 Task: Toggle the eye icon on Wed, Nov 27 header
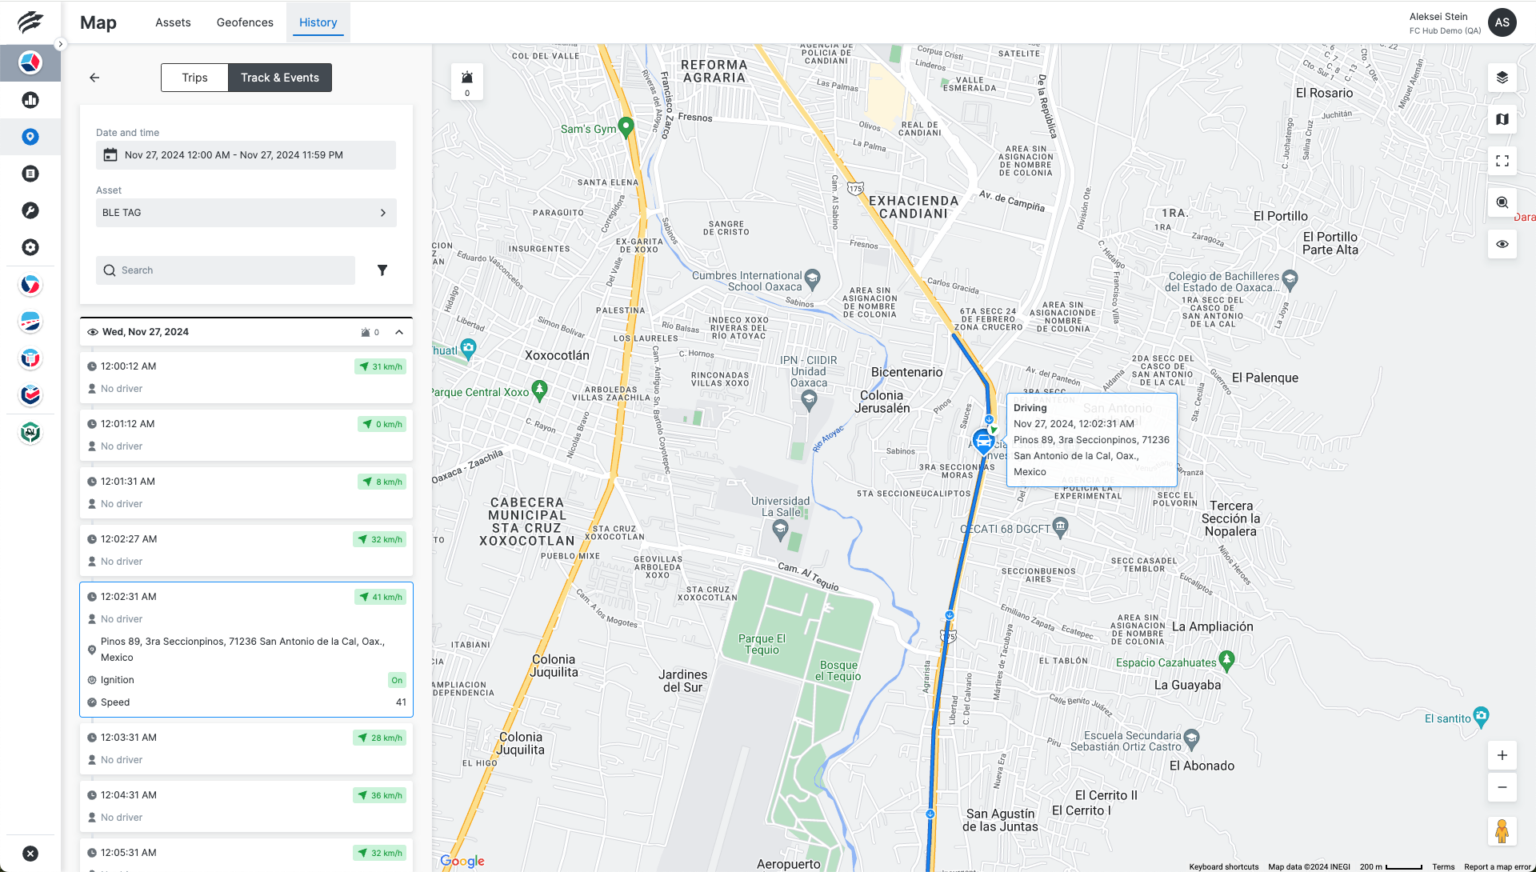pyautogui.click(x=92, y=331)
